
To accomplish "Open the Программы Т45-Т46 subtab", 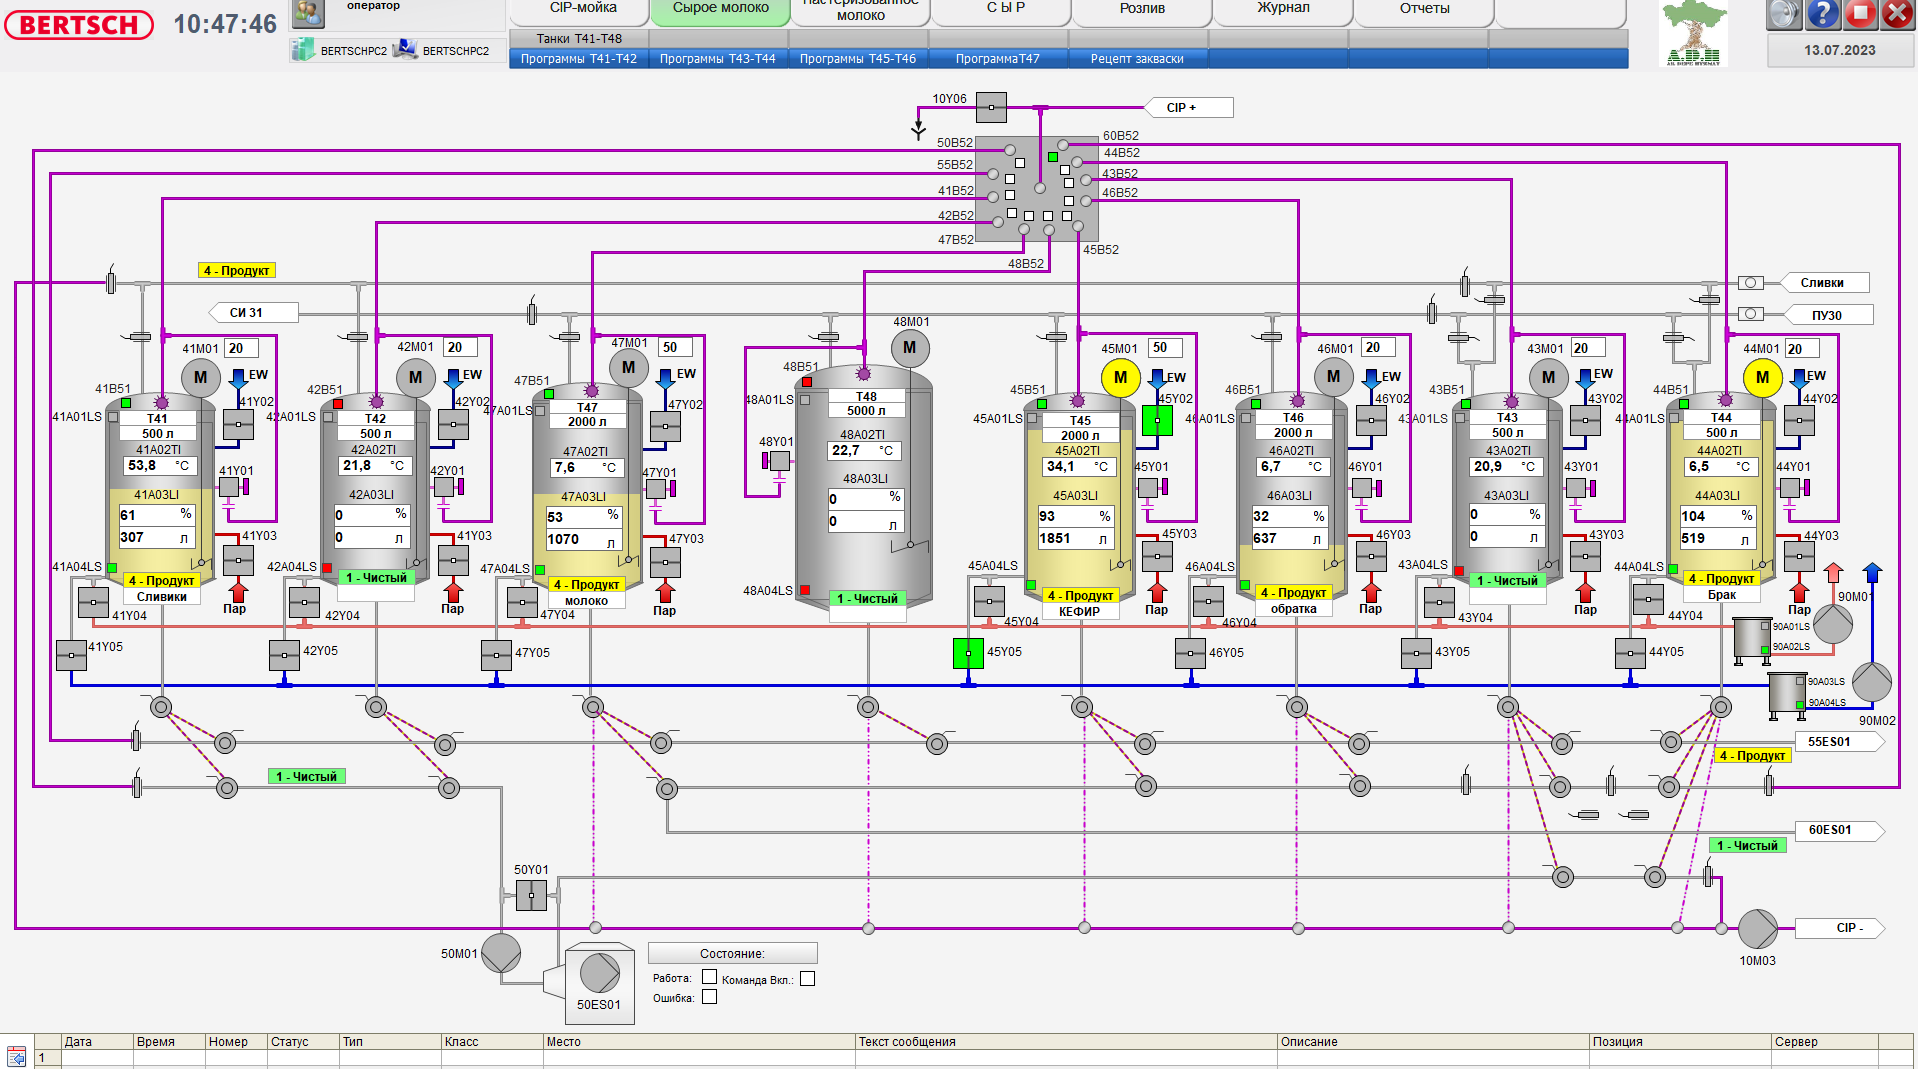I will (858, 58).
